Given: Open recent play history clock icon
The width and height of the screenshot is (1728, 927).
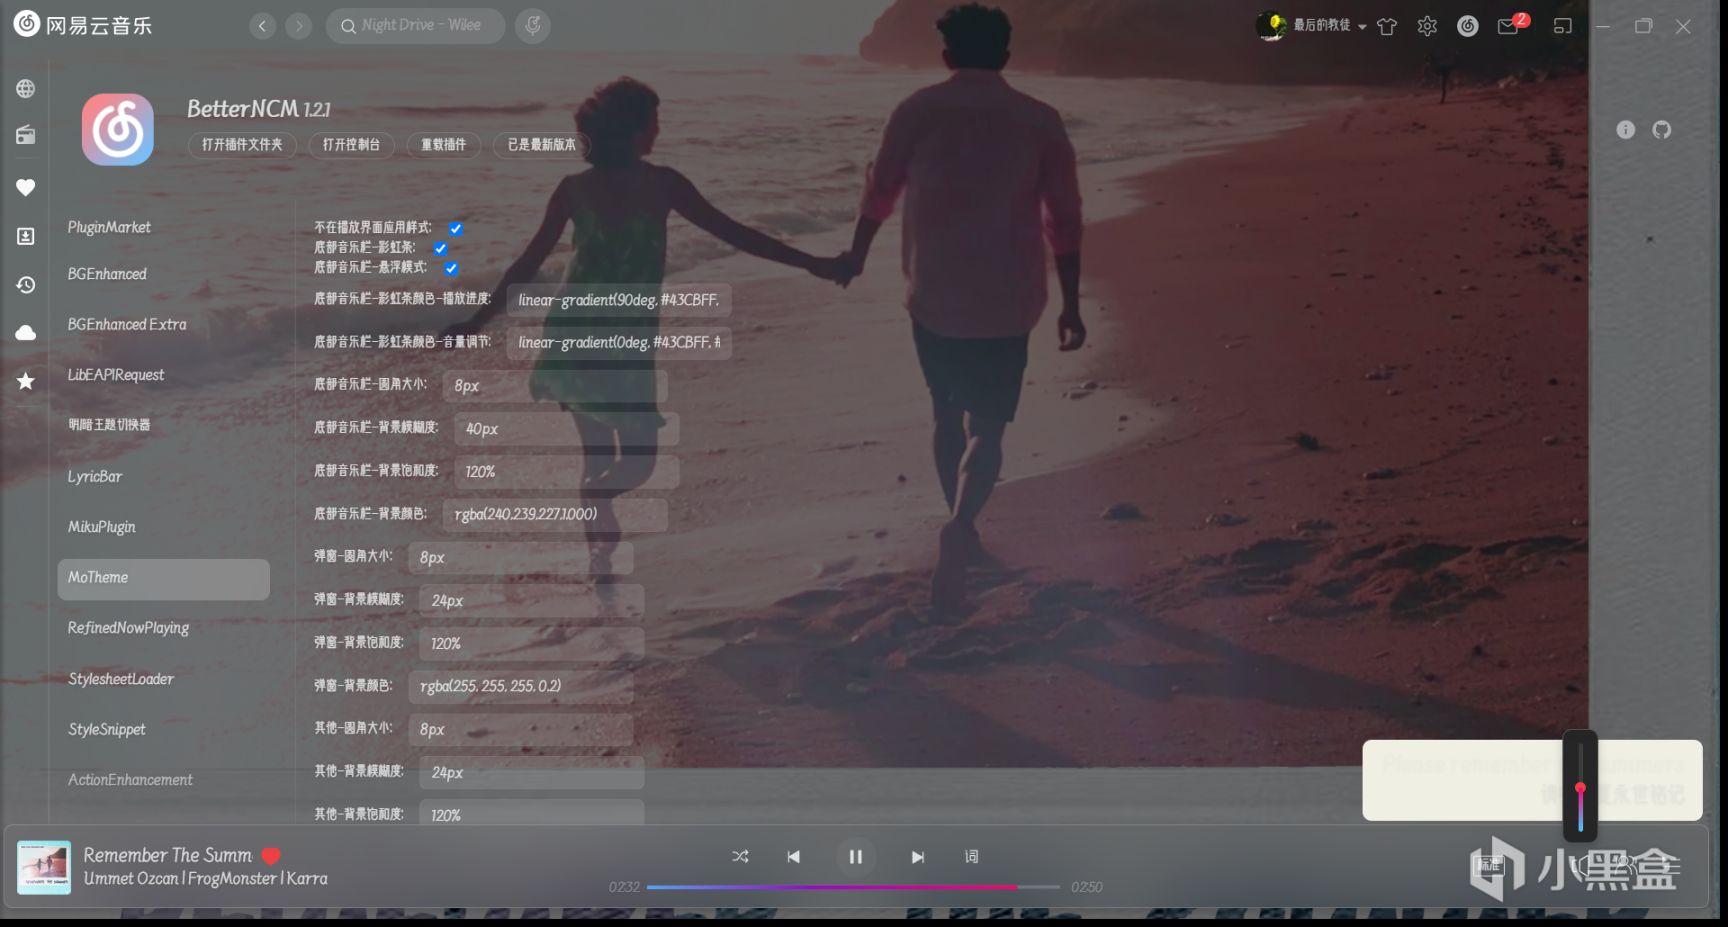Looking at the screenshot, I should click(26, 285).
